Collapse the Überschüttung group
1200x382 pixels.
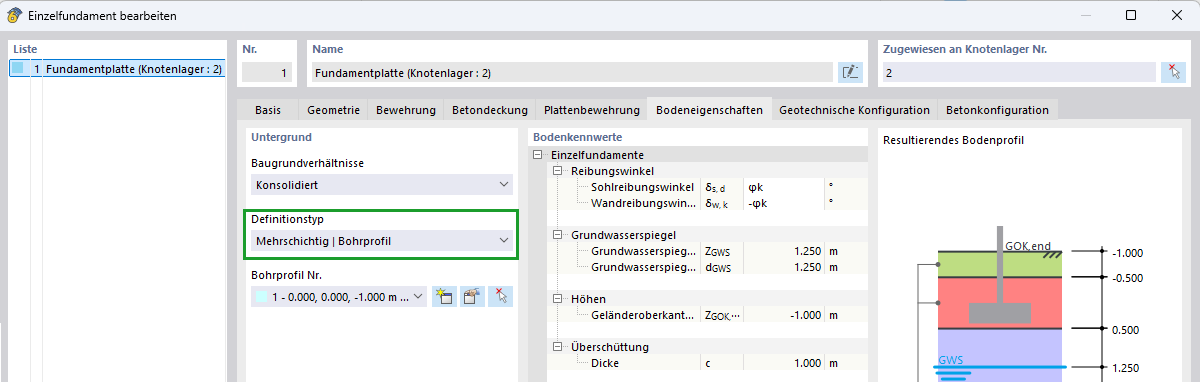pyautogui.click(x=557, y=347)
